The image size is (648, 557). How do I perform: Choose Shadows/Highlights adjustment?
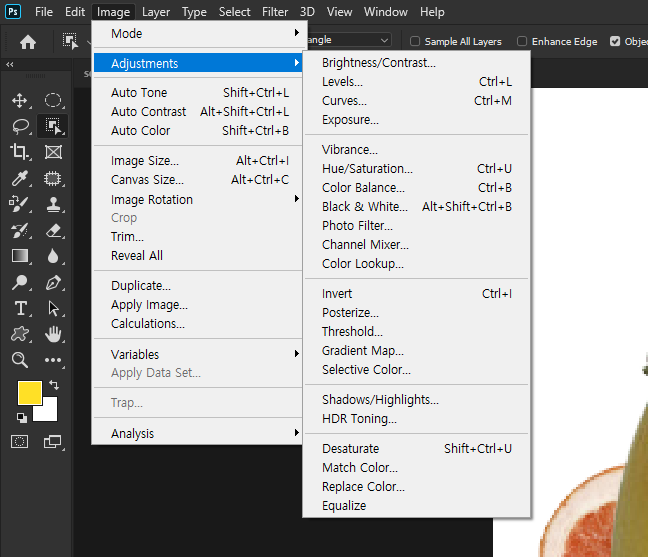pos(417,400)
